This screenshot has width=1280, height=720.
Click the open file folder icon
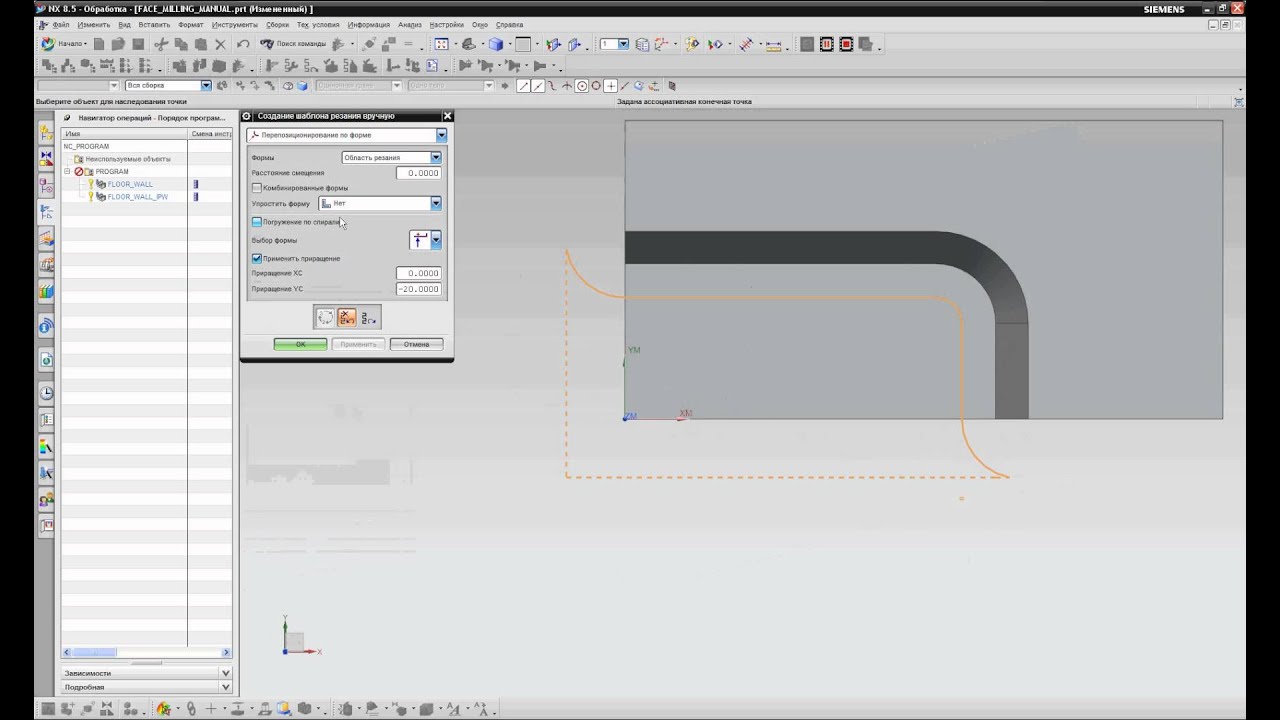click(x=118, y=44)
